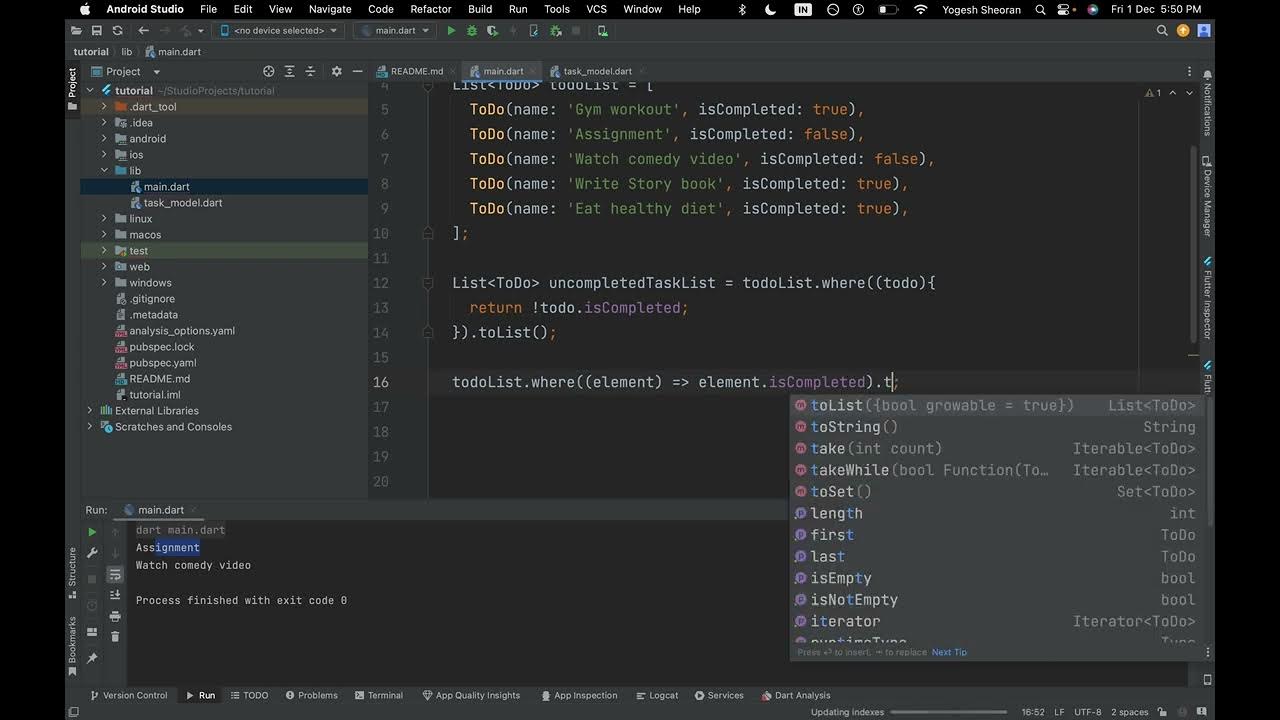1280x720 pixels.
Task: Toggle the Notifications side panel
Action: click(x=1208, y=103)
